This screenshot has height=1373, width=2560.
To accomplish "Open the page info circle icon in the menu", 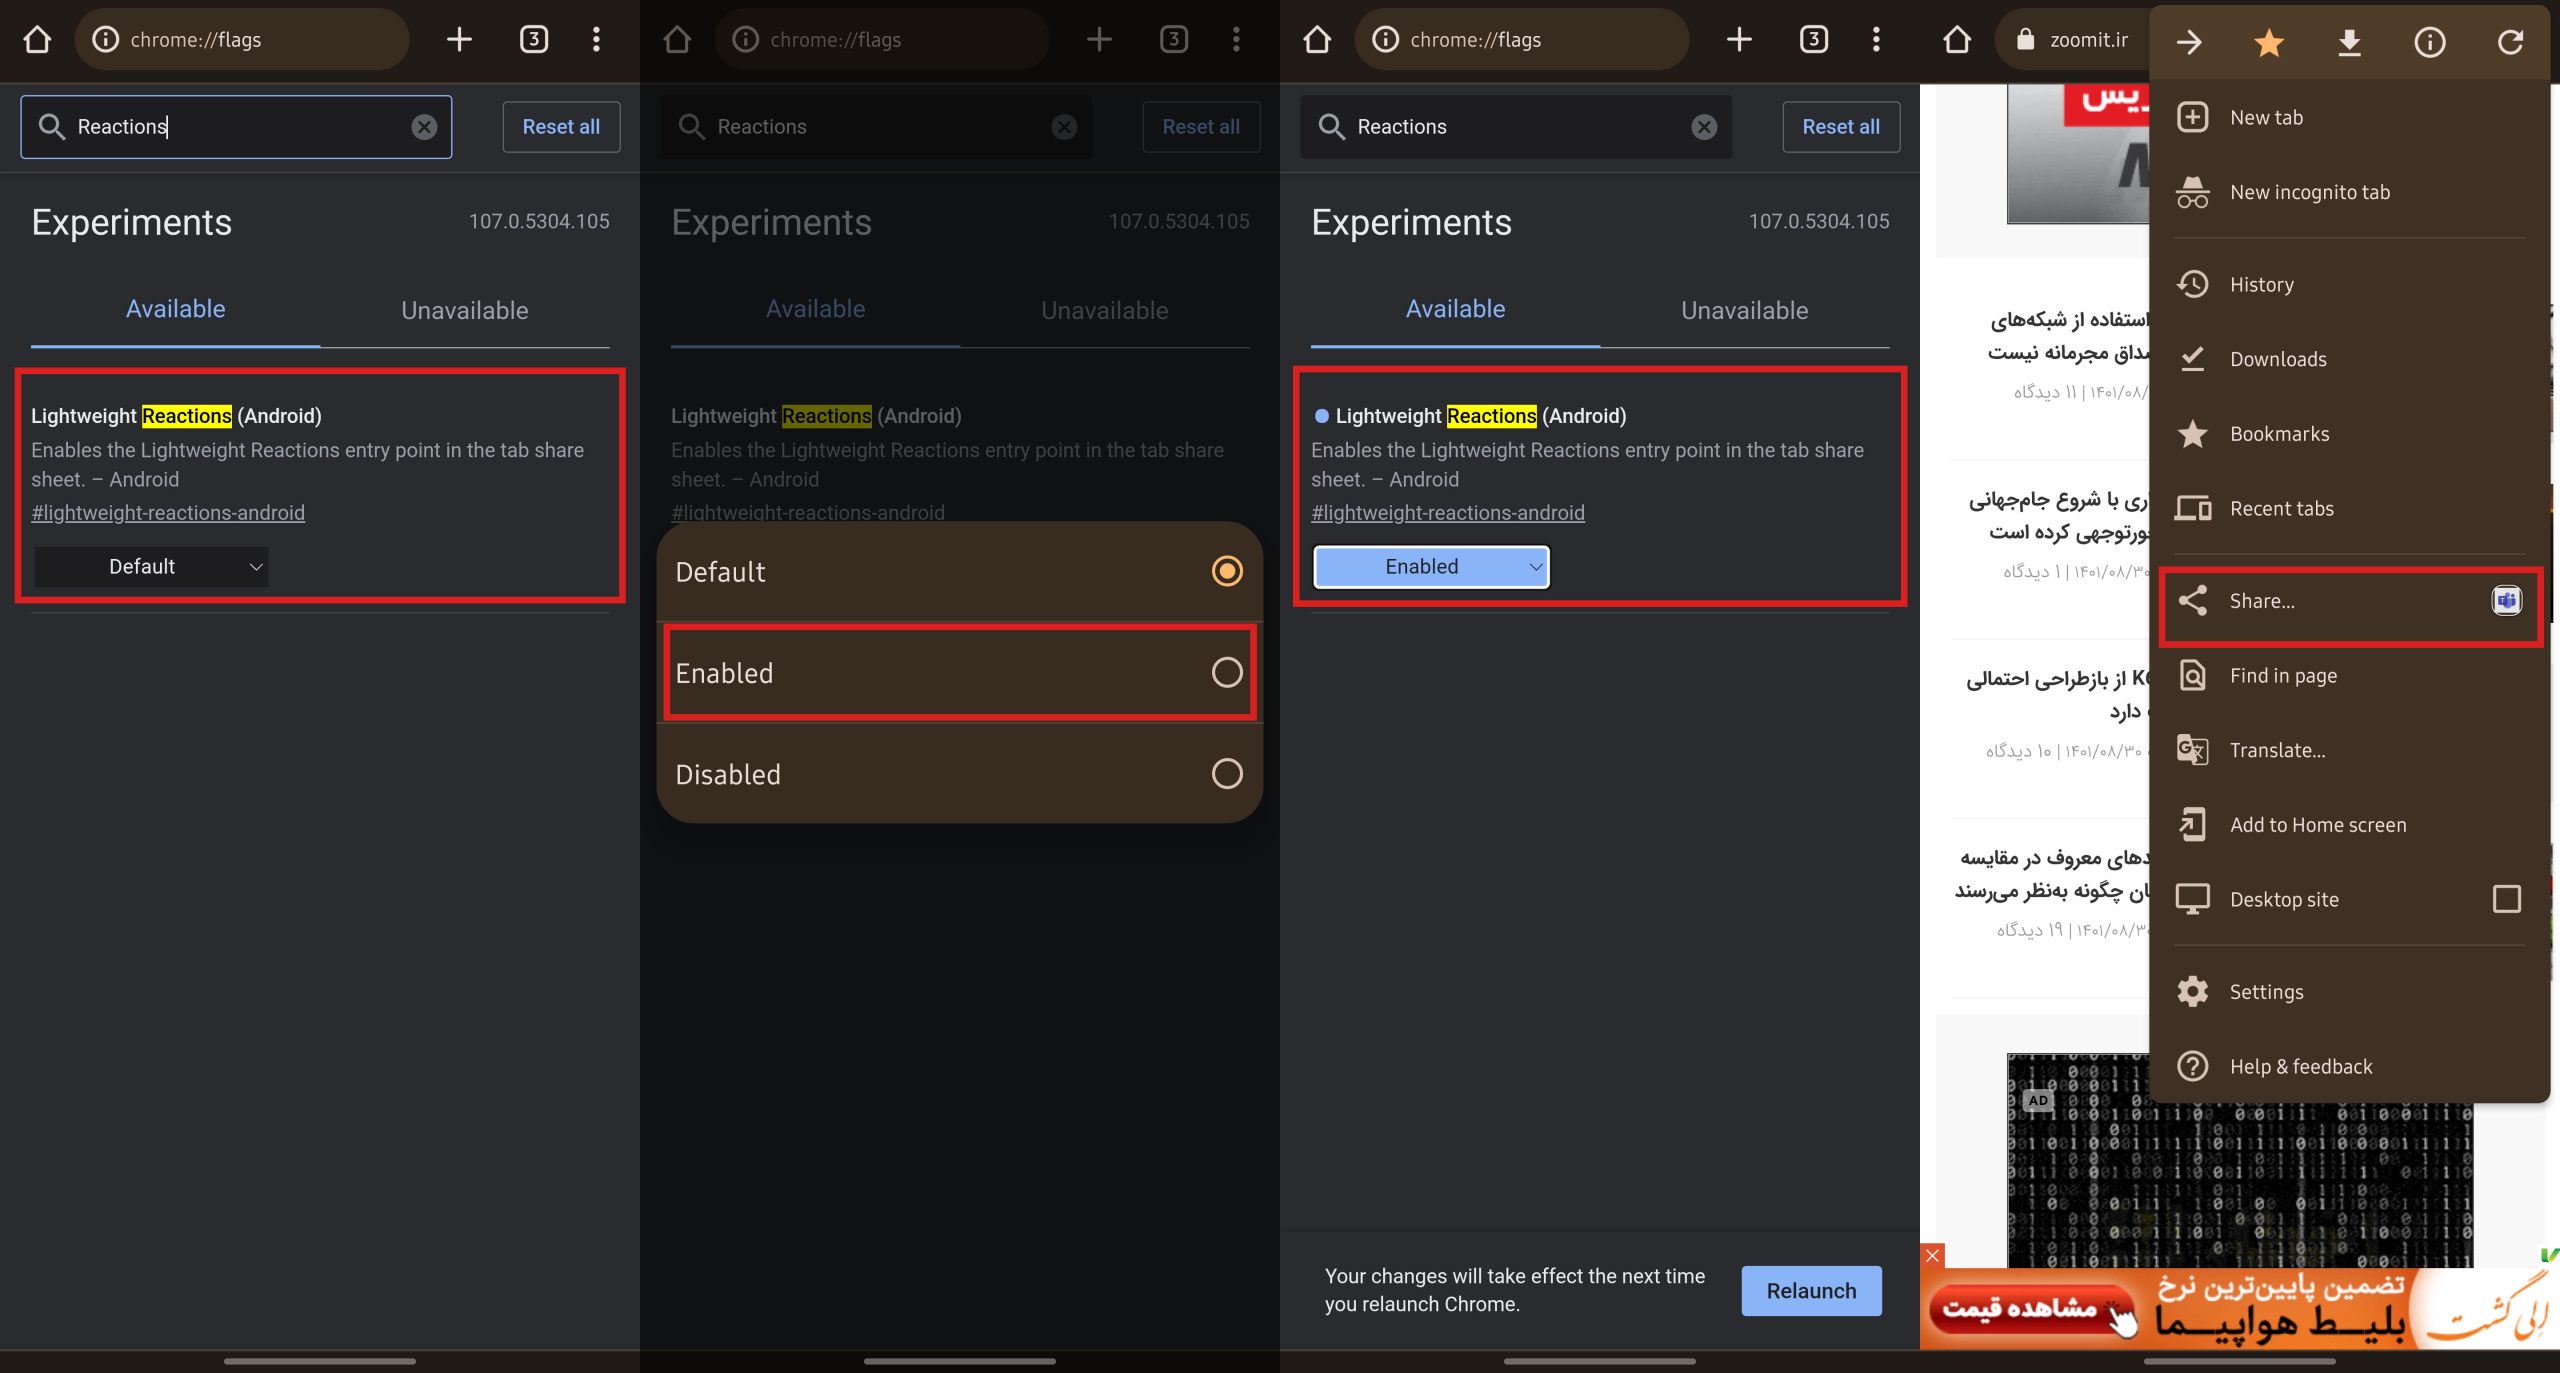I will (x=2429, y=42).
